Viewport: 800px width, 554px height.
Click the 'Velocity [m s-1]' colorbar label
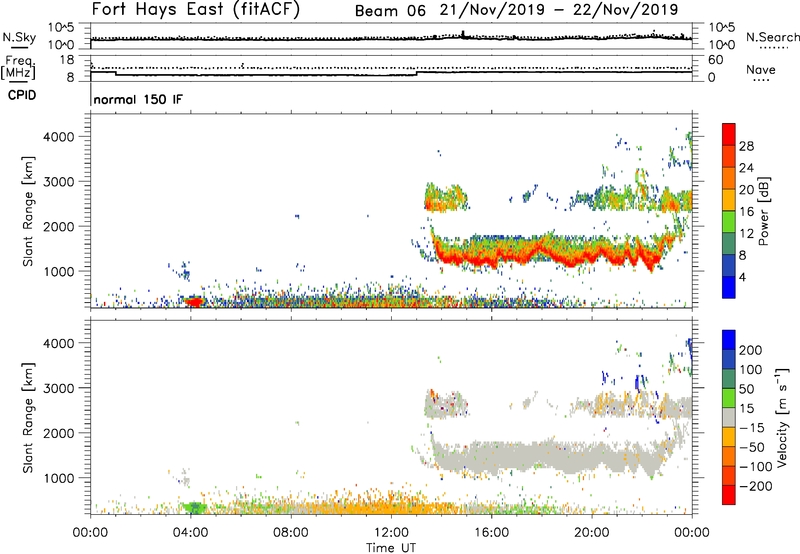782,418
